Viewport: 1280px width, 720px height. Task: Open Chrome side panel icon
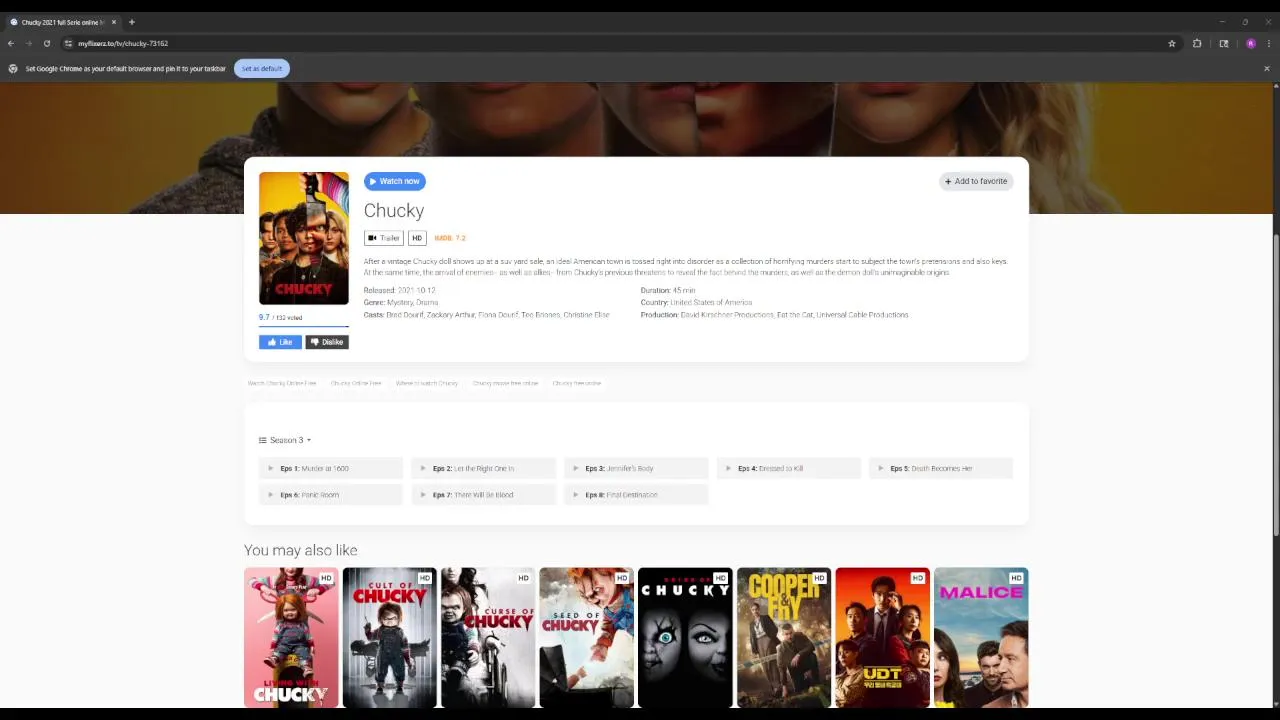click(x=1224, y=44)
